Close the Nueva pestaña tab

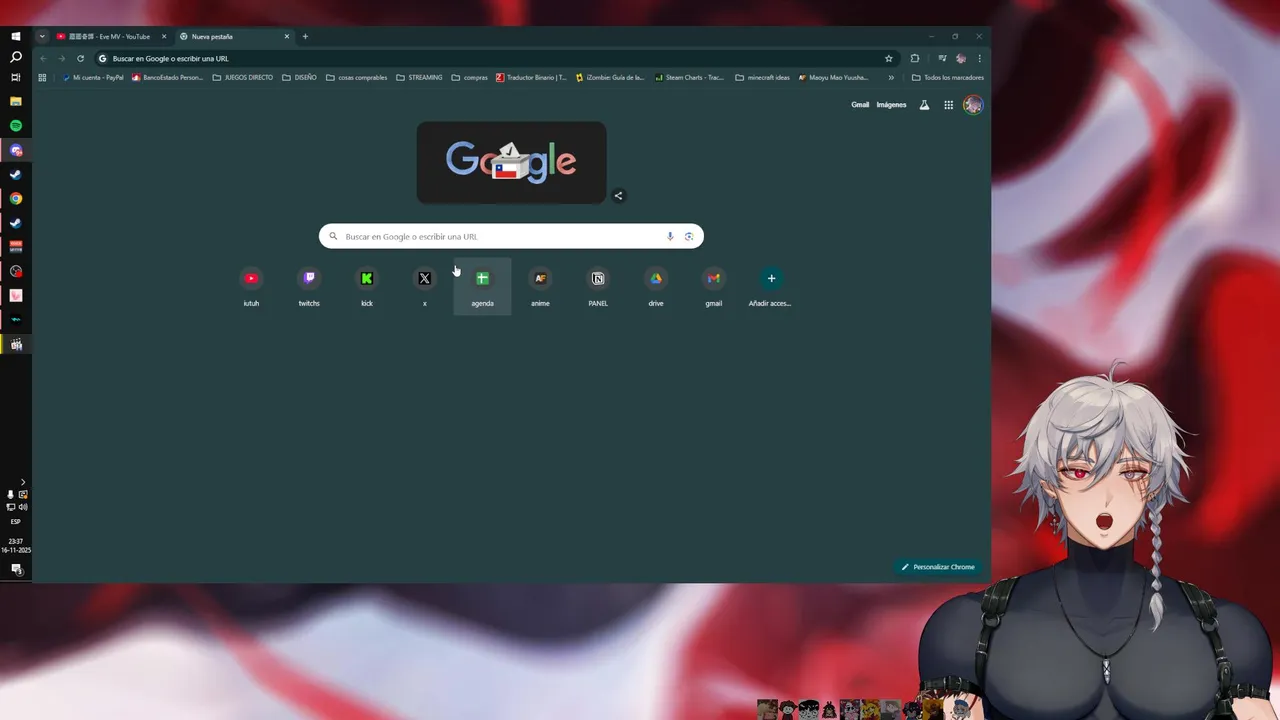pyautogui.click(x=287, y=36)
